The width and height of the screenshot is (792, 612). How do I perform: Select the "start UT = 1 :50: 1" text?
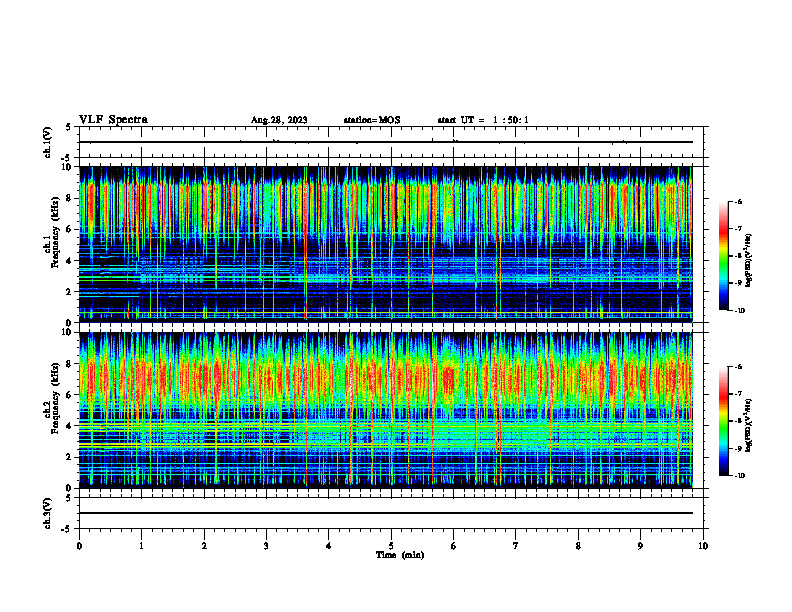coord(483,120)
